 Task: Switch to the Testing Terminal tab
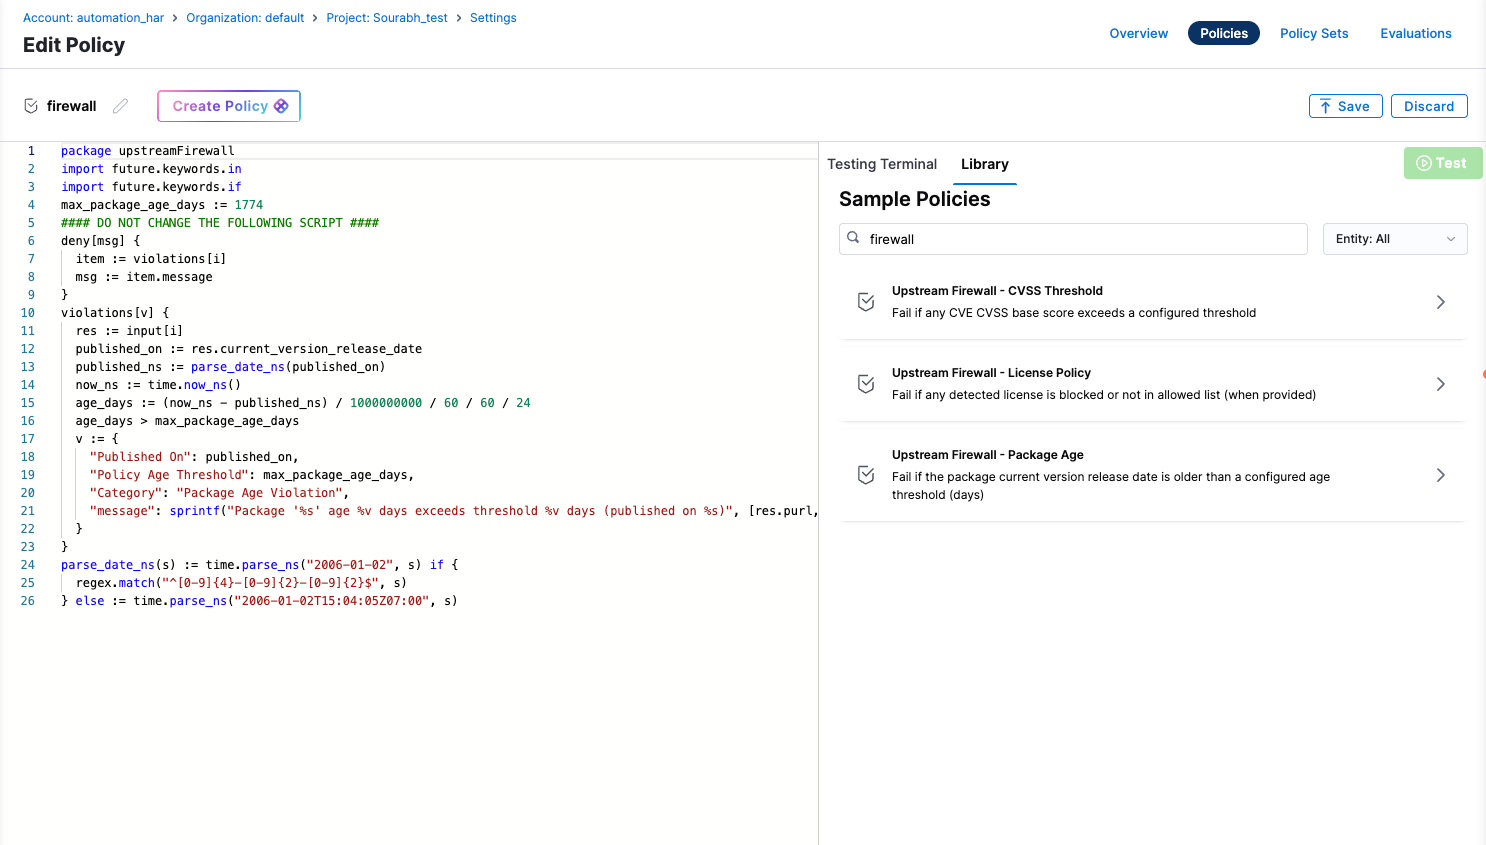point(881,164)
